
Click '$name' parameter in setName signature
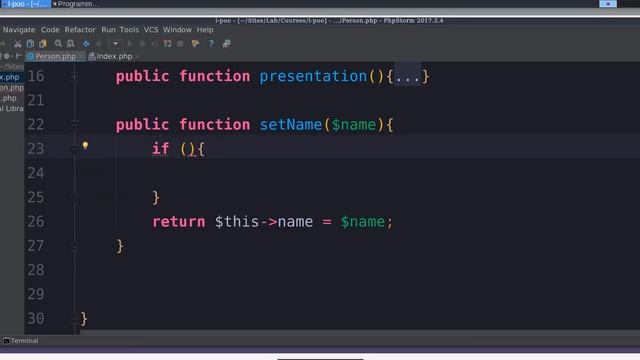(353, 124)
